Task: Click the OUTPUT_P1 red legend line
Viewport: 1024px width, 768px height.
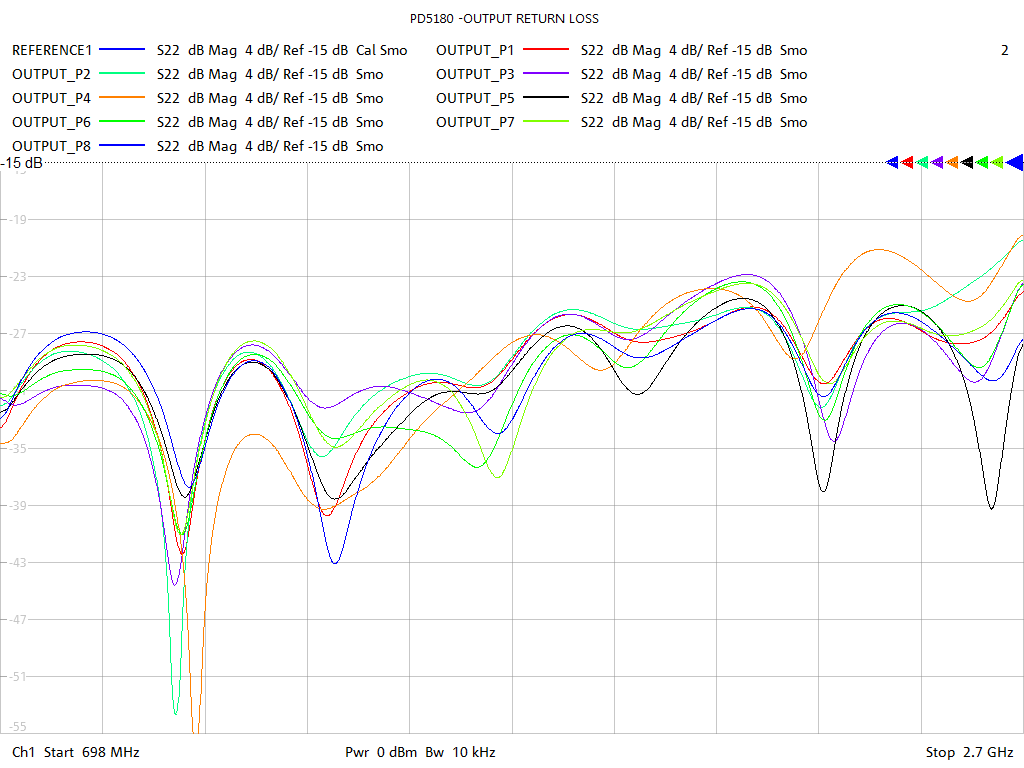Action: (x=546, y=50)
